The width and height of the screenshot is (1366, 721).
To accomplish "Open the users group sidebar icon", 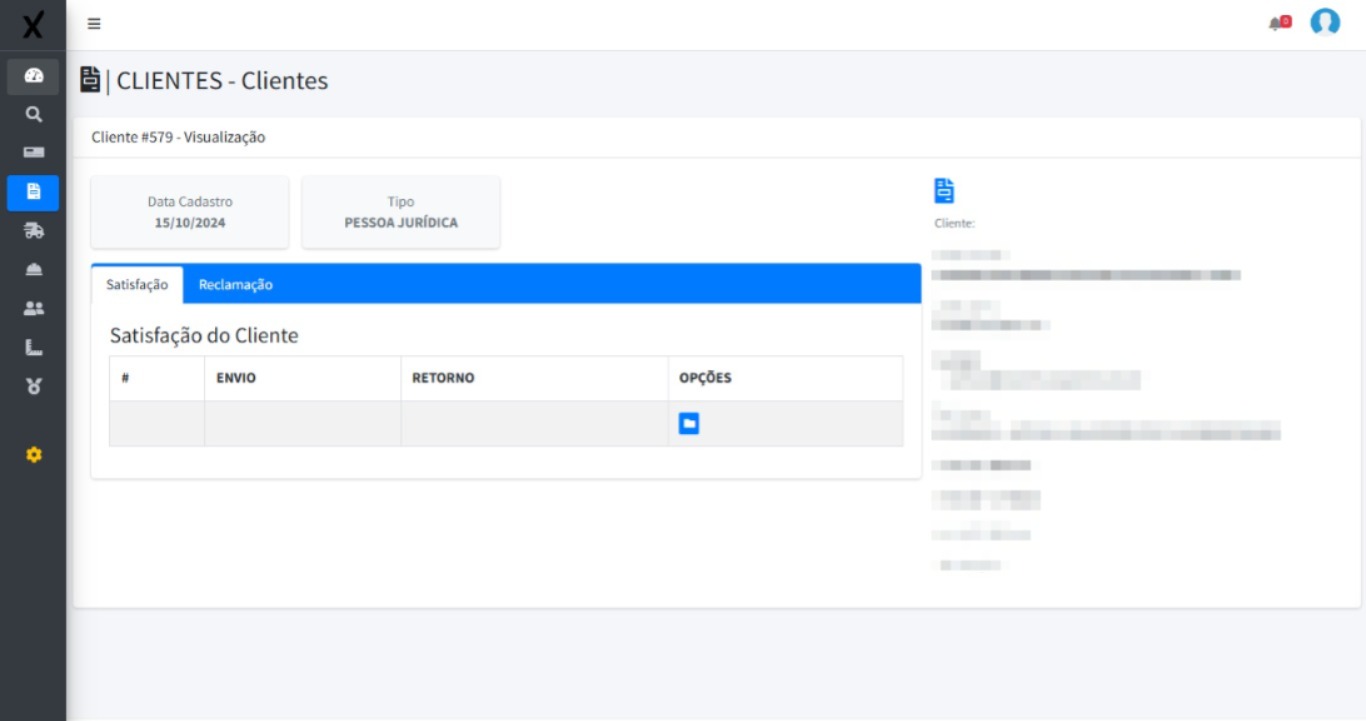I will (33, 309).
